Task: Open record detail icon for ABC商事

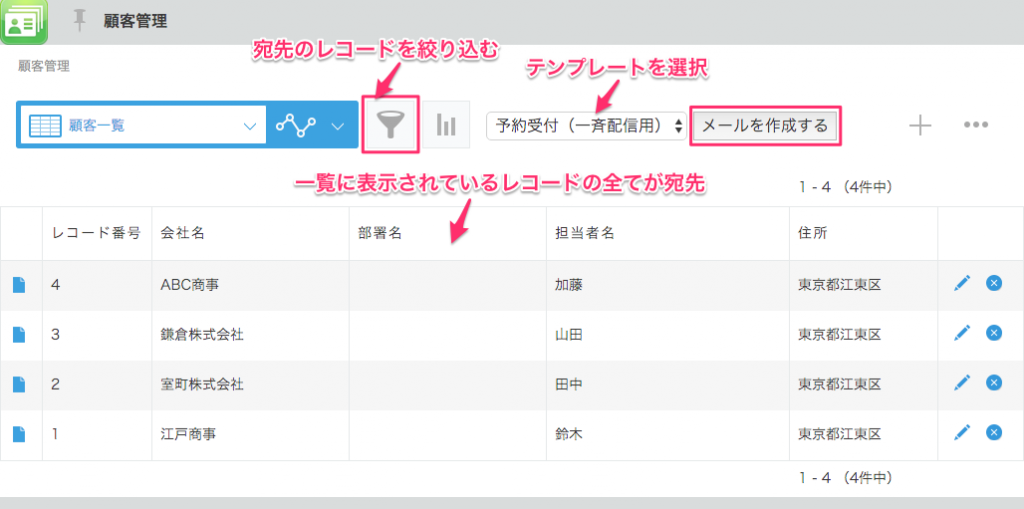Action: [x=19, y=285]
